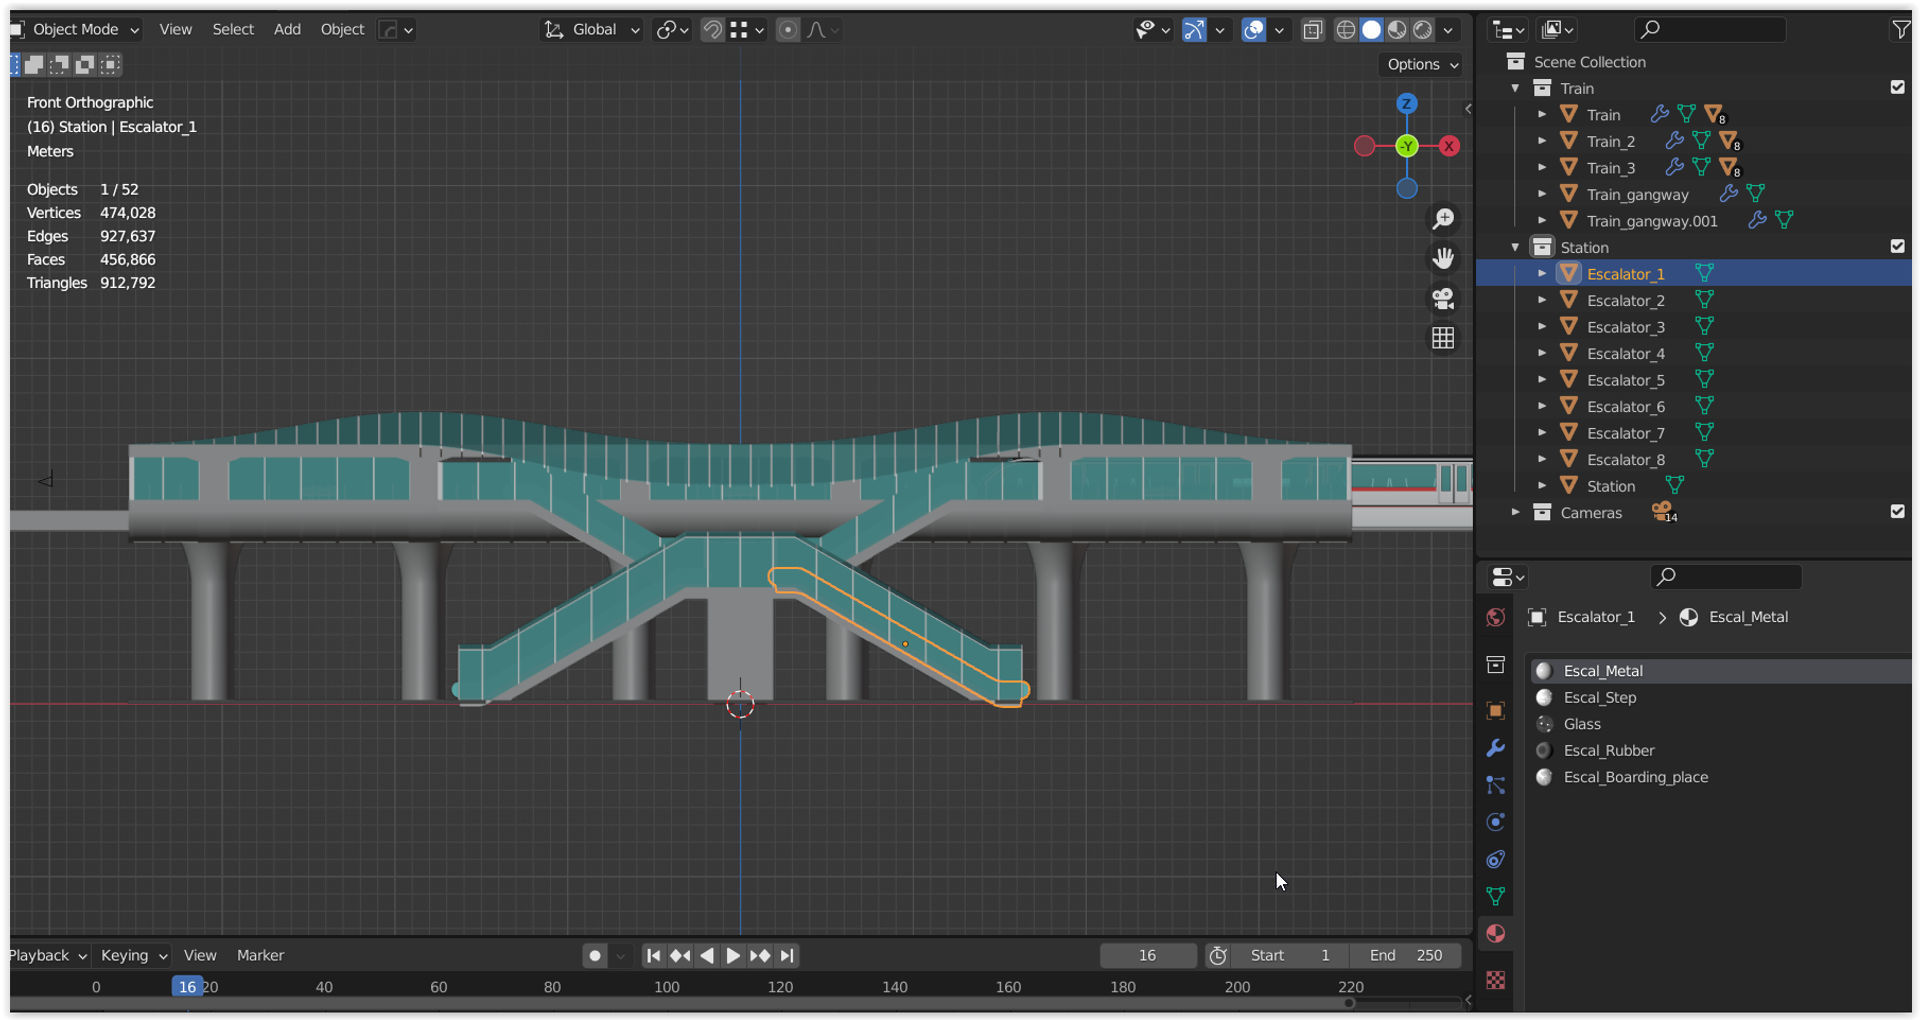Click the pan view hand icon

pos(1443,258)
